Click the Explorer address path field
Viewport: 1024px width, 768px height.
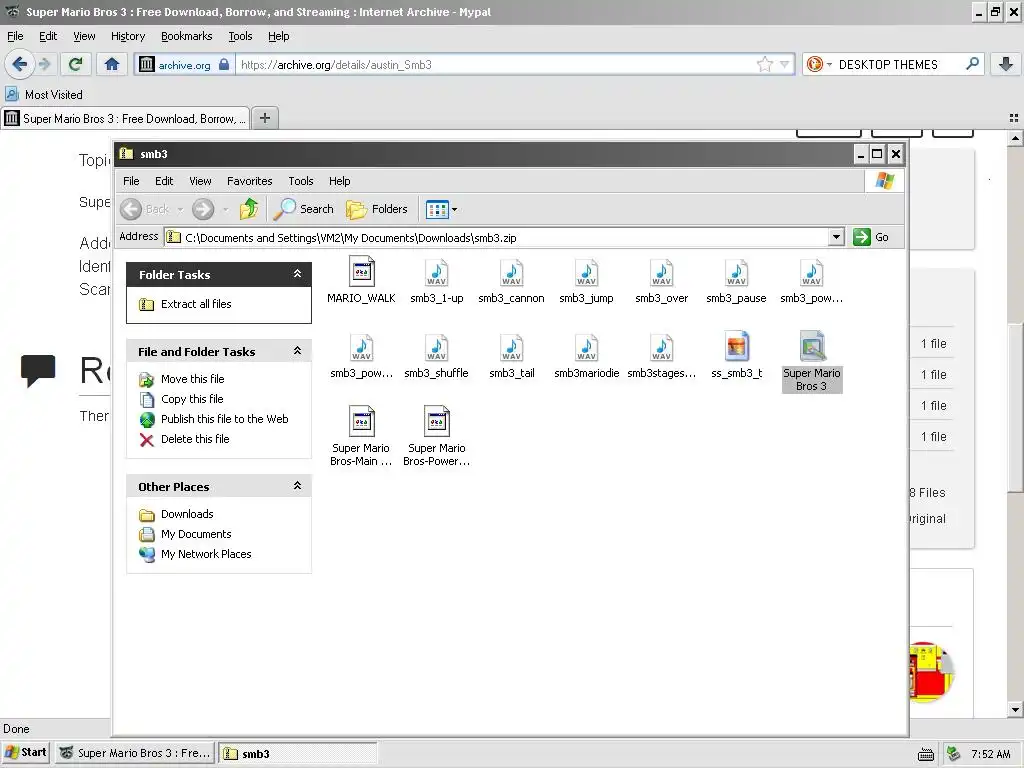(496, 237)
